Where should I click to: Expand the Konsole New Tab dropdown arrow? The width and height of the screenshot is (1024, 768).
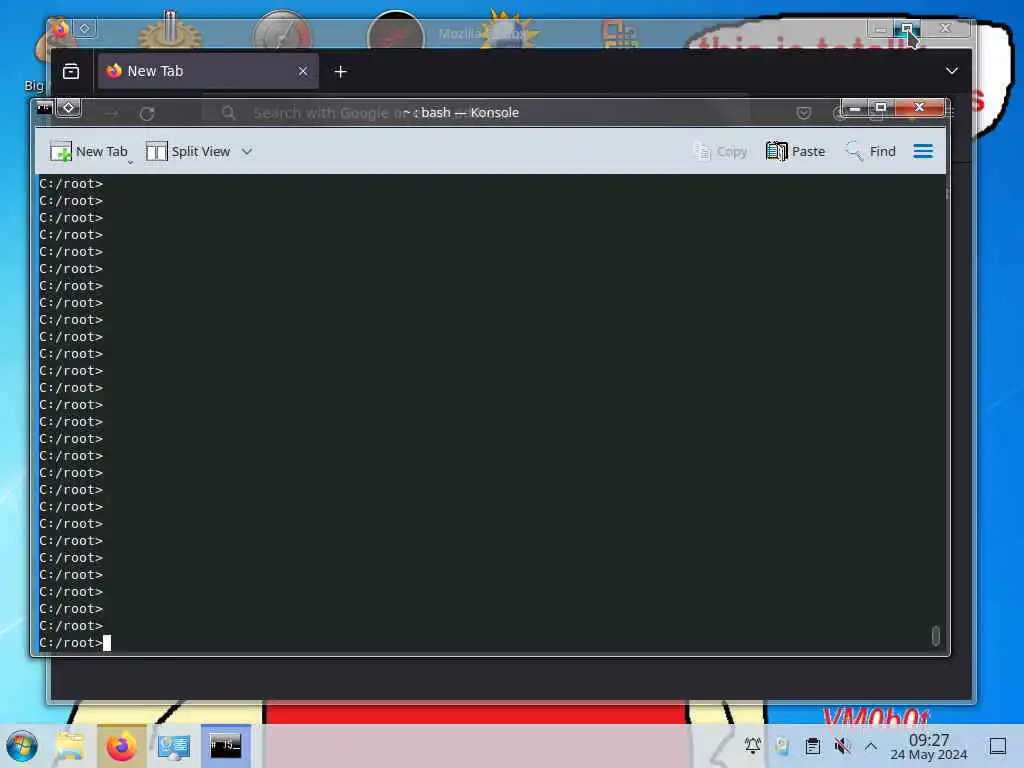(x=130, y=161)
